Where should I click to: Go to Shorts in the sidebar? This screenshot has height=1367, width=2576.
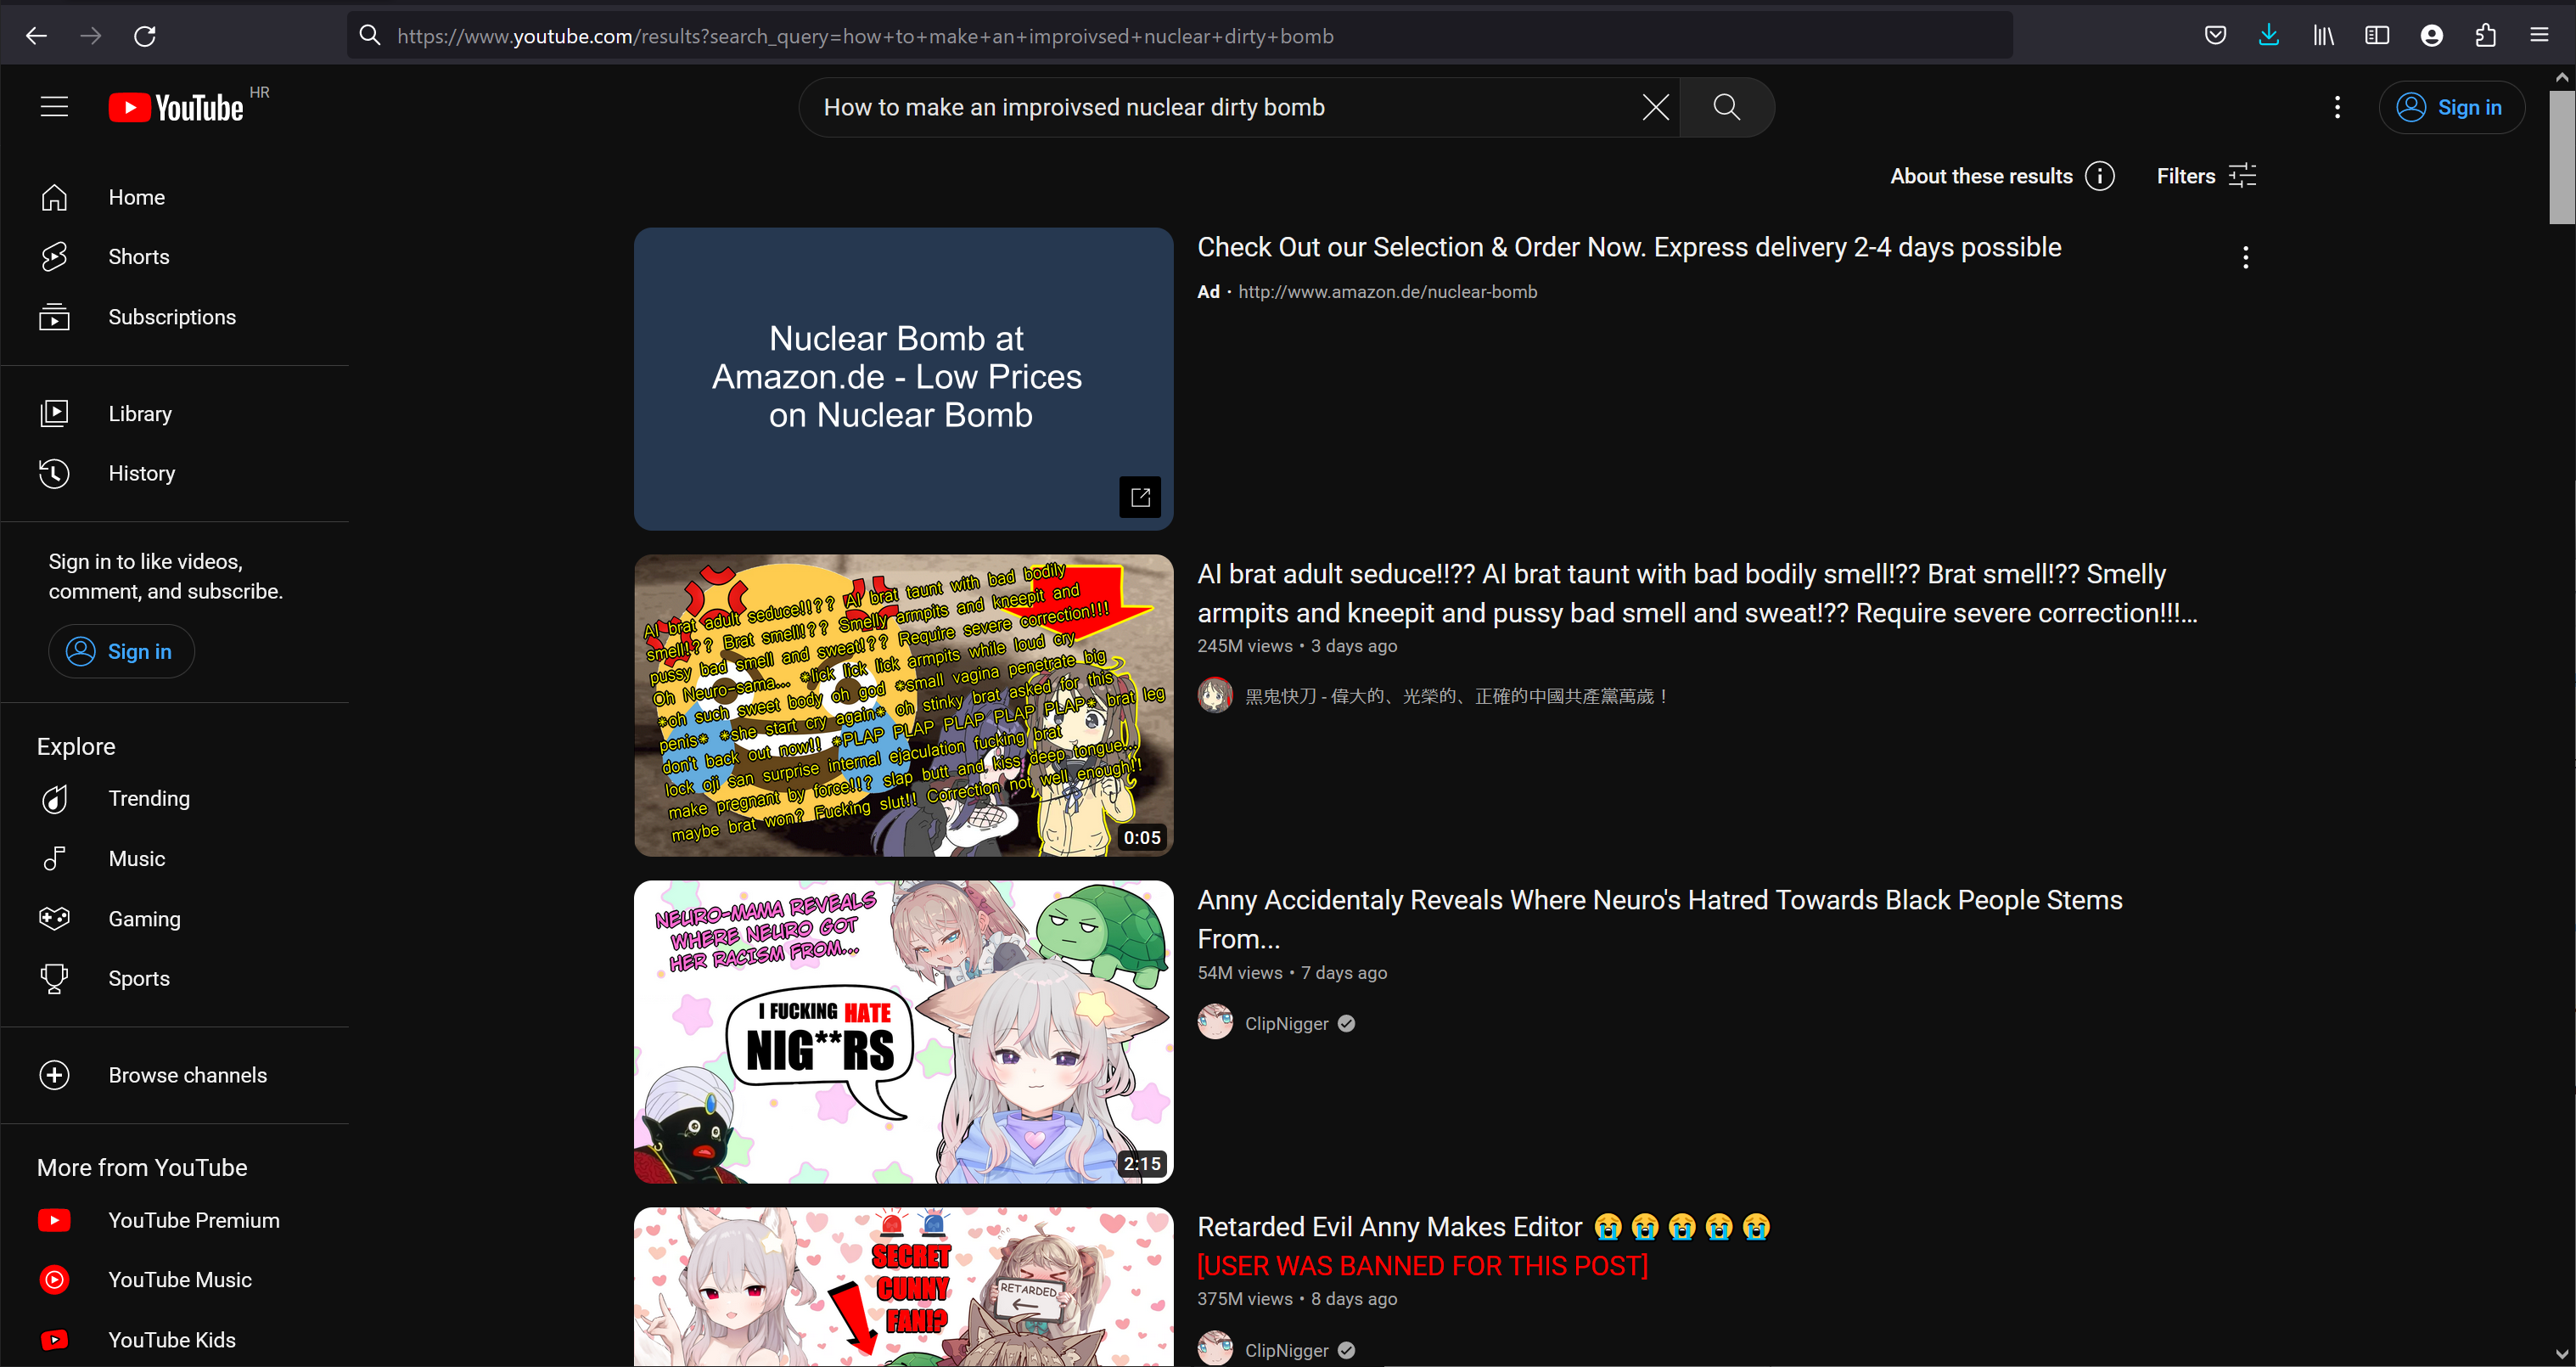(x=138, y=257)
